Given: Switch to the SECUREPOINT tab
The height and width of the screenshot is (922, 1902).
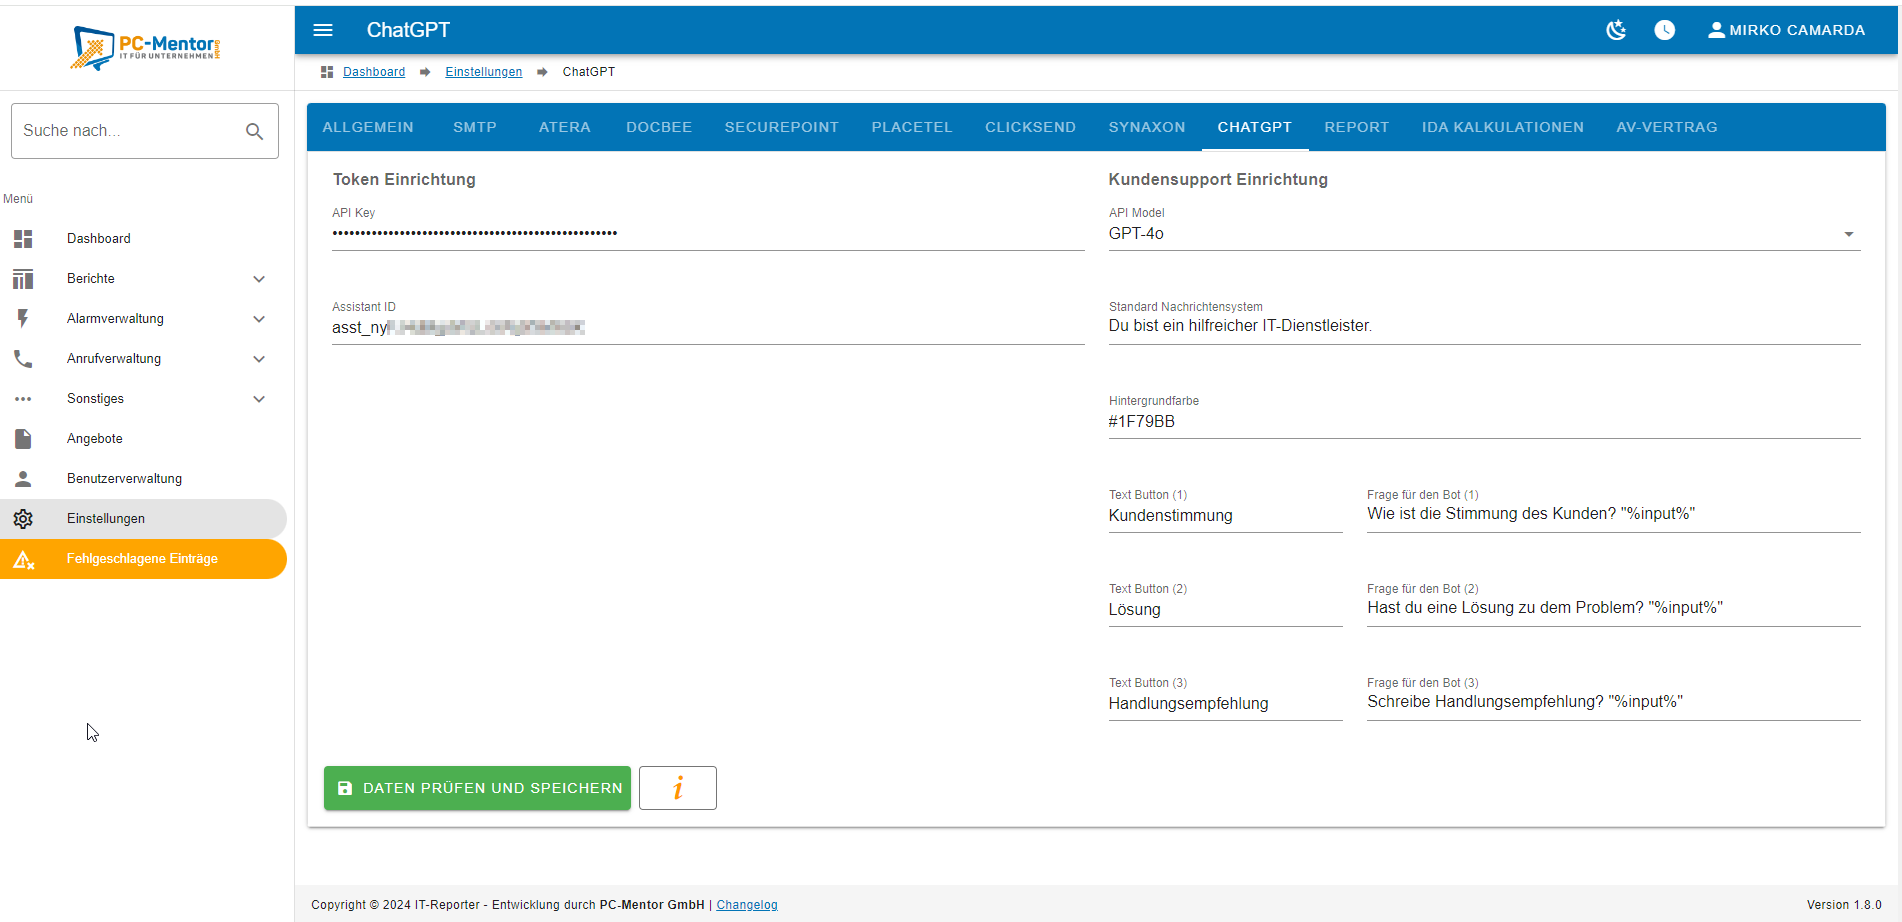Looking at the screenshot, I should point(782,127).
